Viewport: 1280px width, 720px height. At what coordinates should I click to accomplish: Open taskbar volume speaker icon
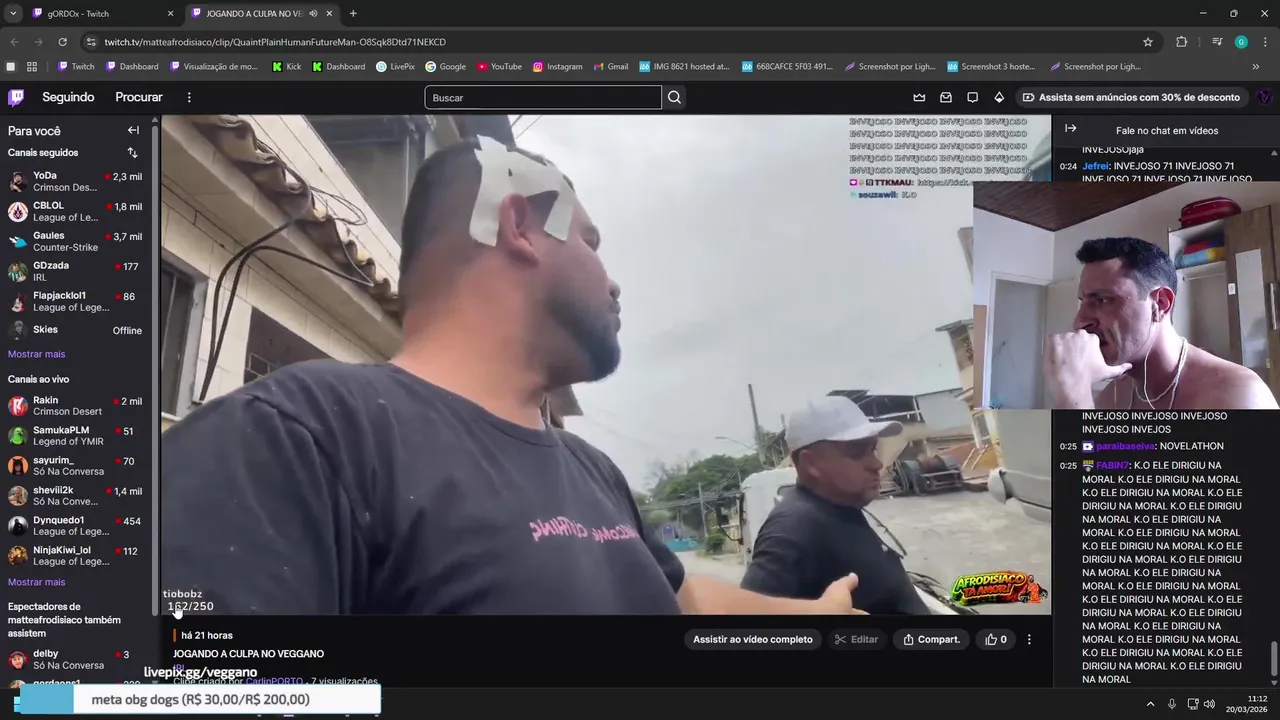[x=1209, y=704]
